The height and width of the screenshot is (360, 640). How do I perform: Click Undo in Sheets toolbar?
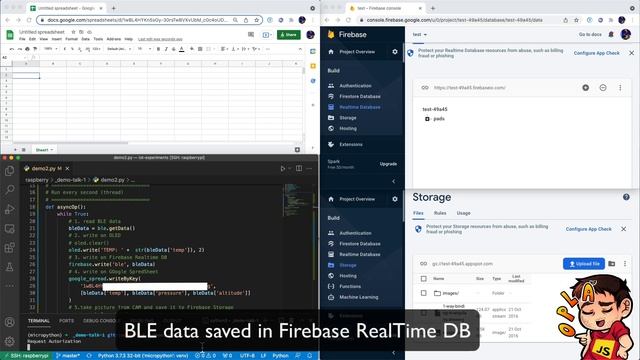12,49
